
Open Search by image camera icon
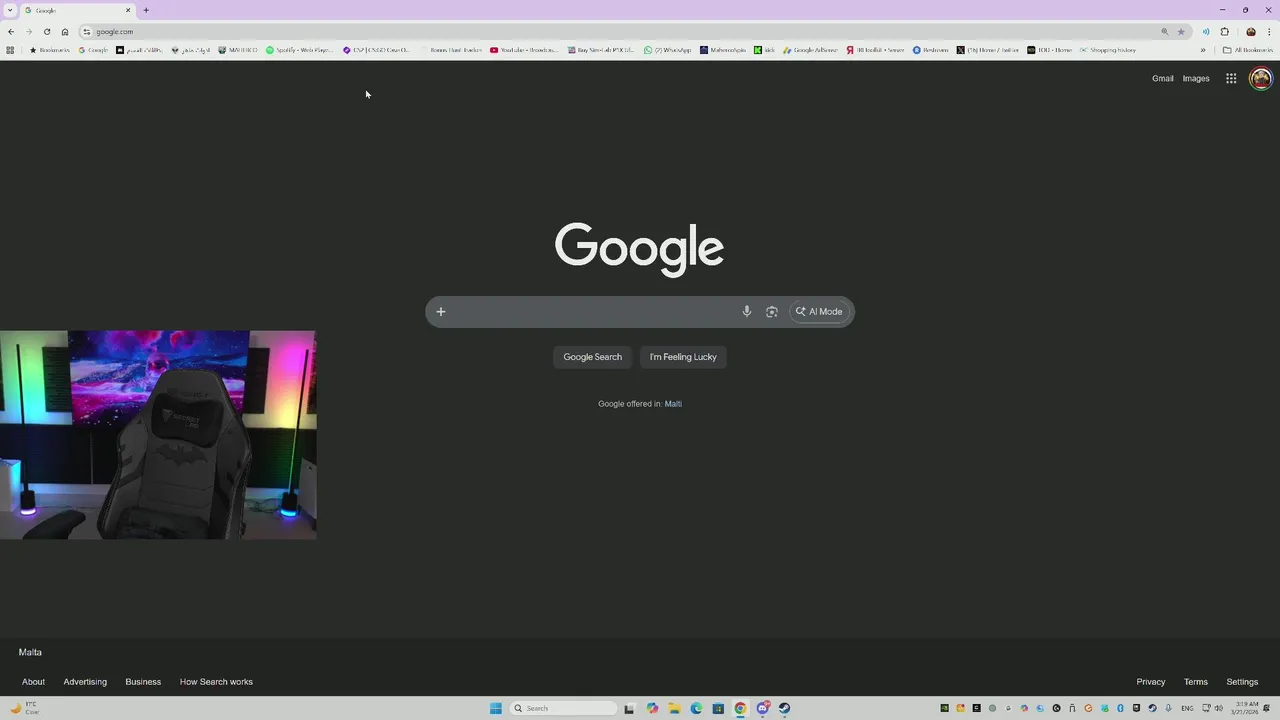click(772, 311)
